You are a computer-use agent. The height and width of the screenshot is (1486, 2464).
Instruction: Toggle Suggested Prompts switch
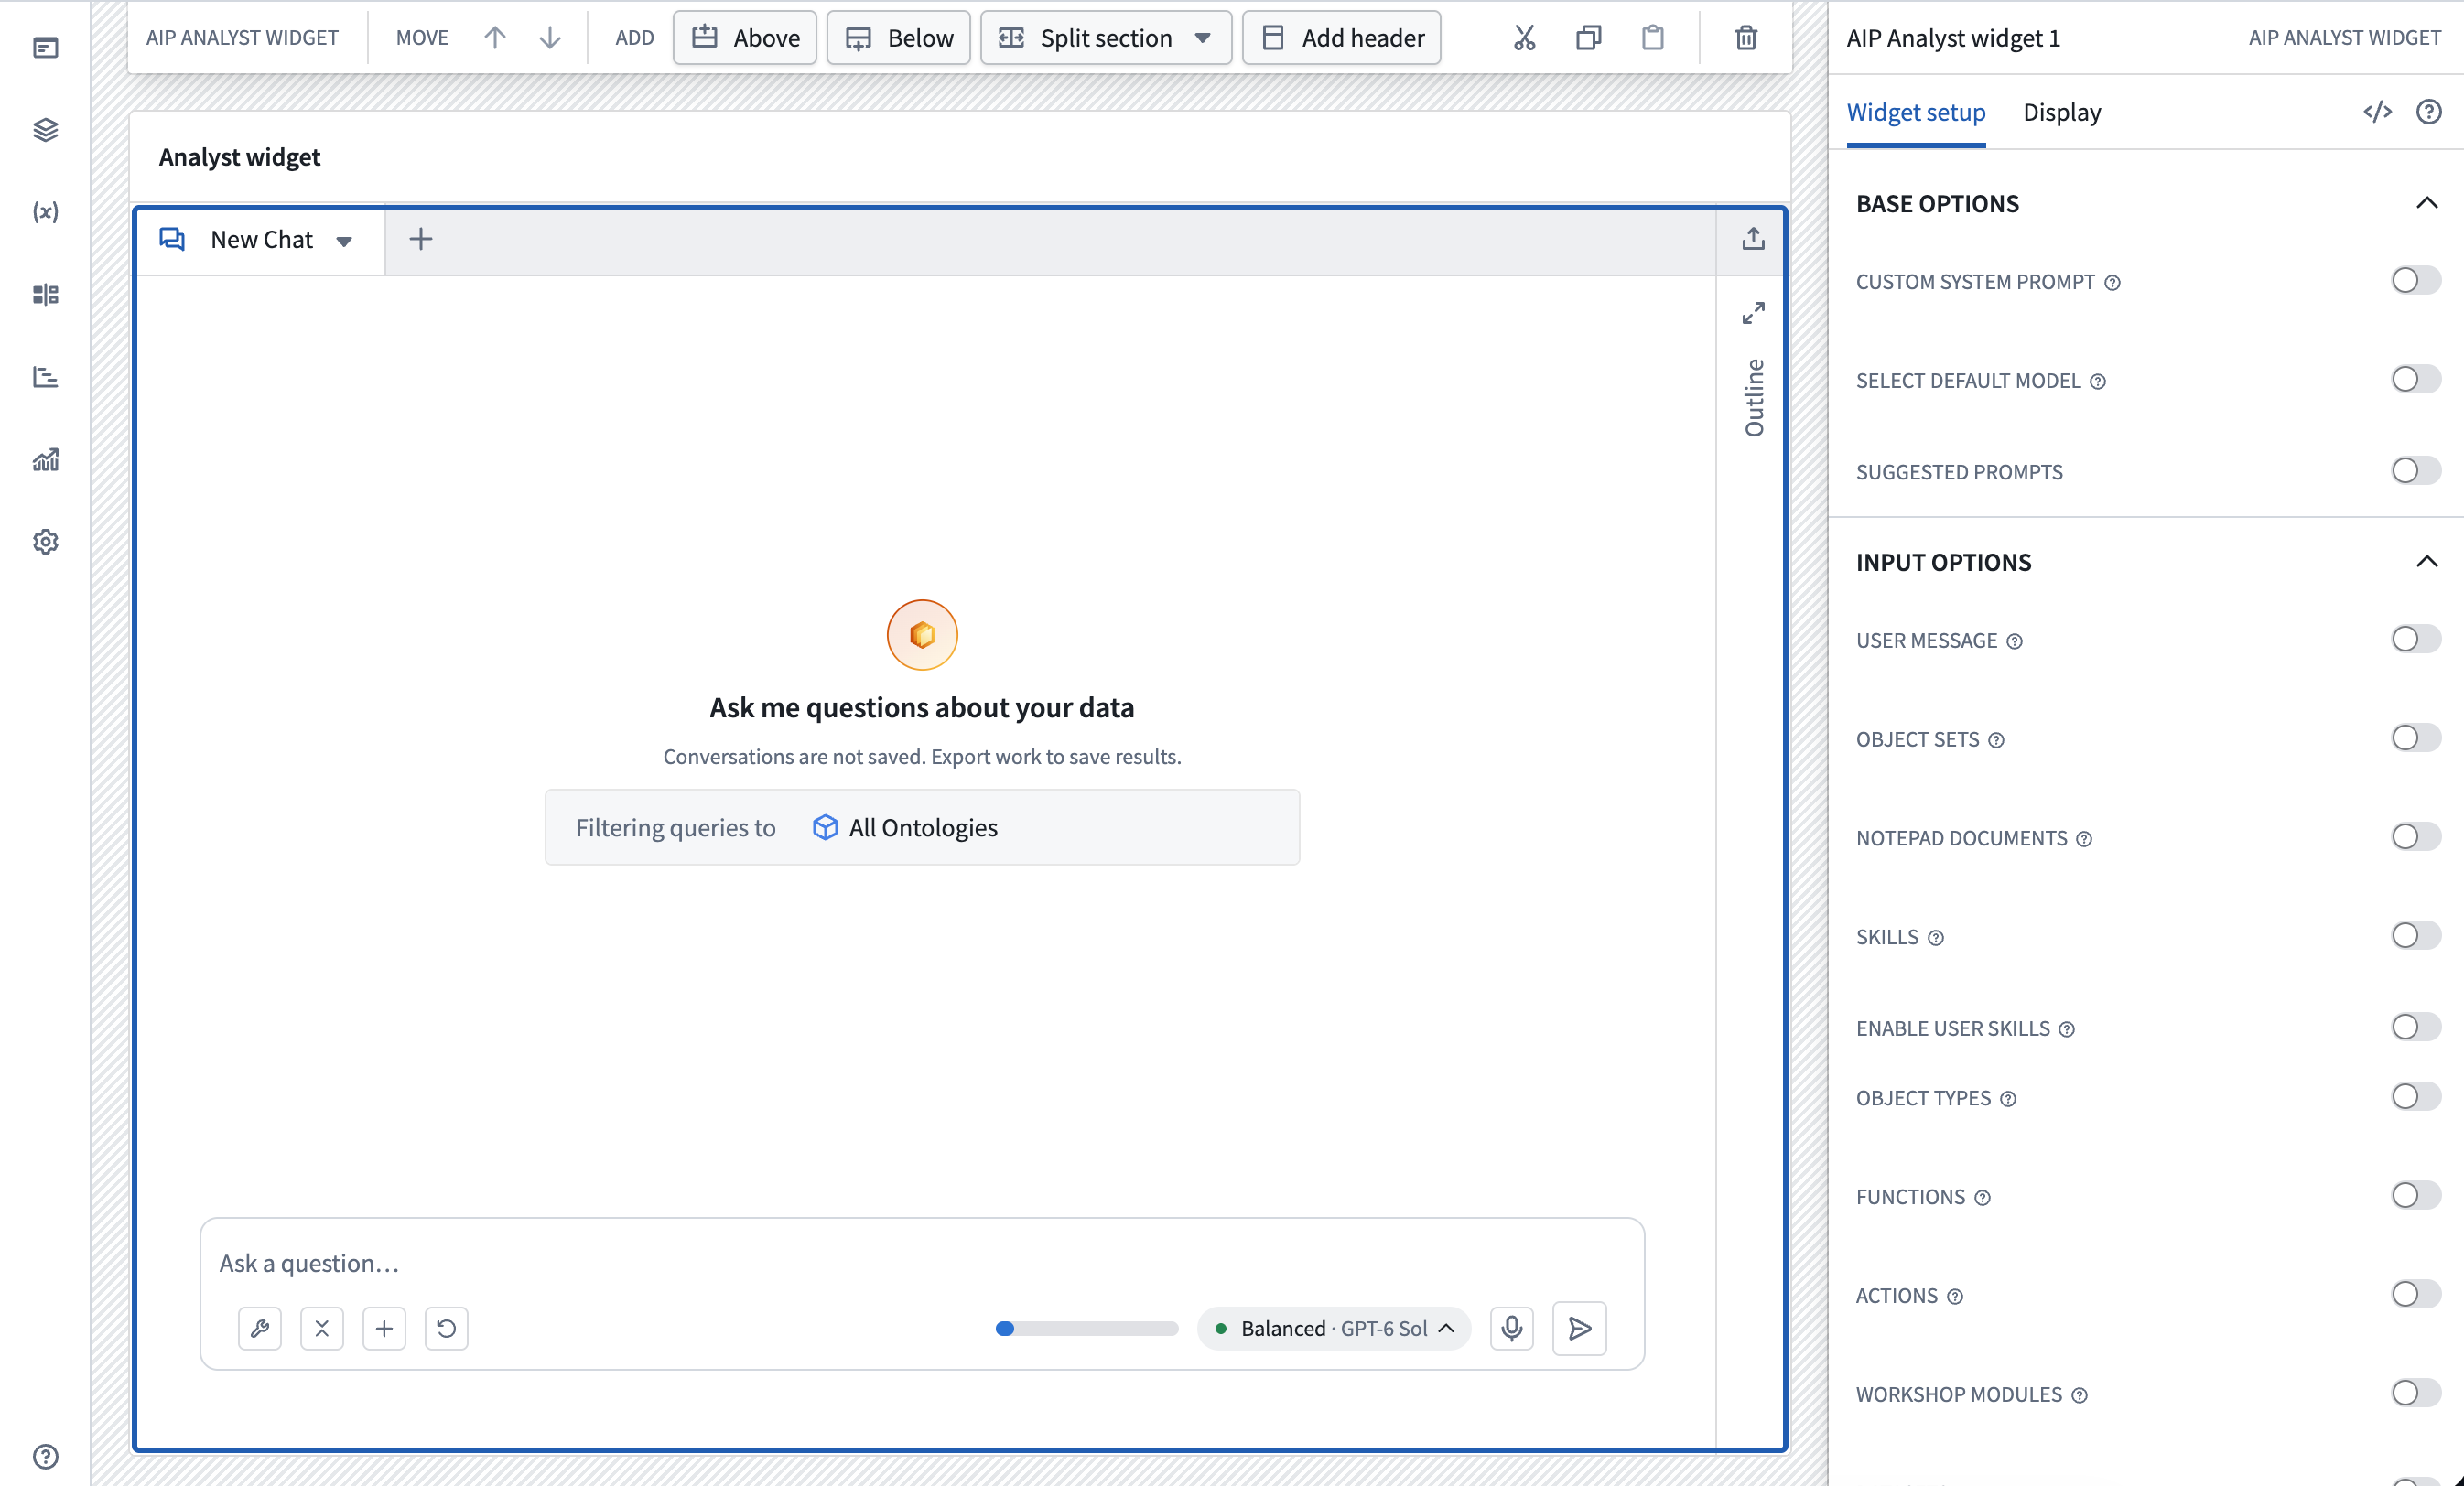click(2416, 470)
